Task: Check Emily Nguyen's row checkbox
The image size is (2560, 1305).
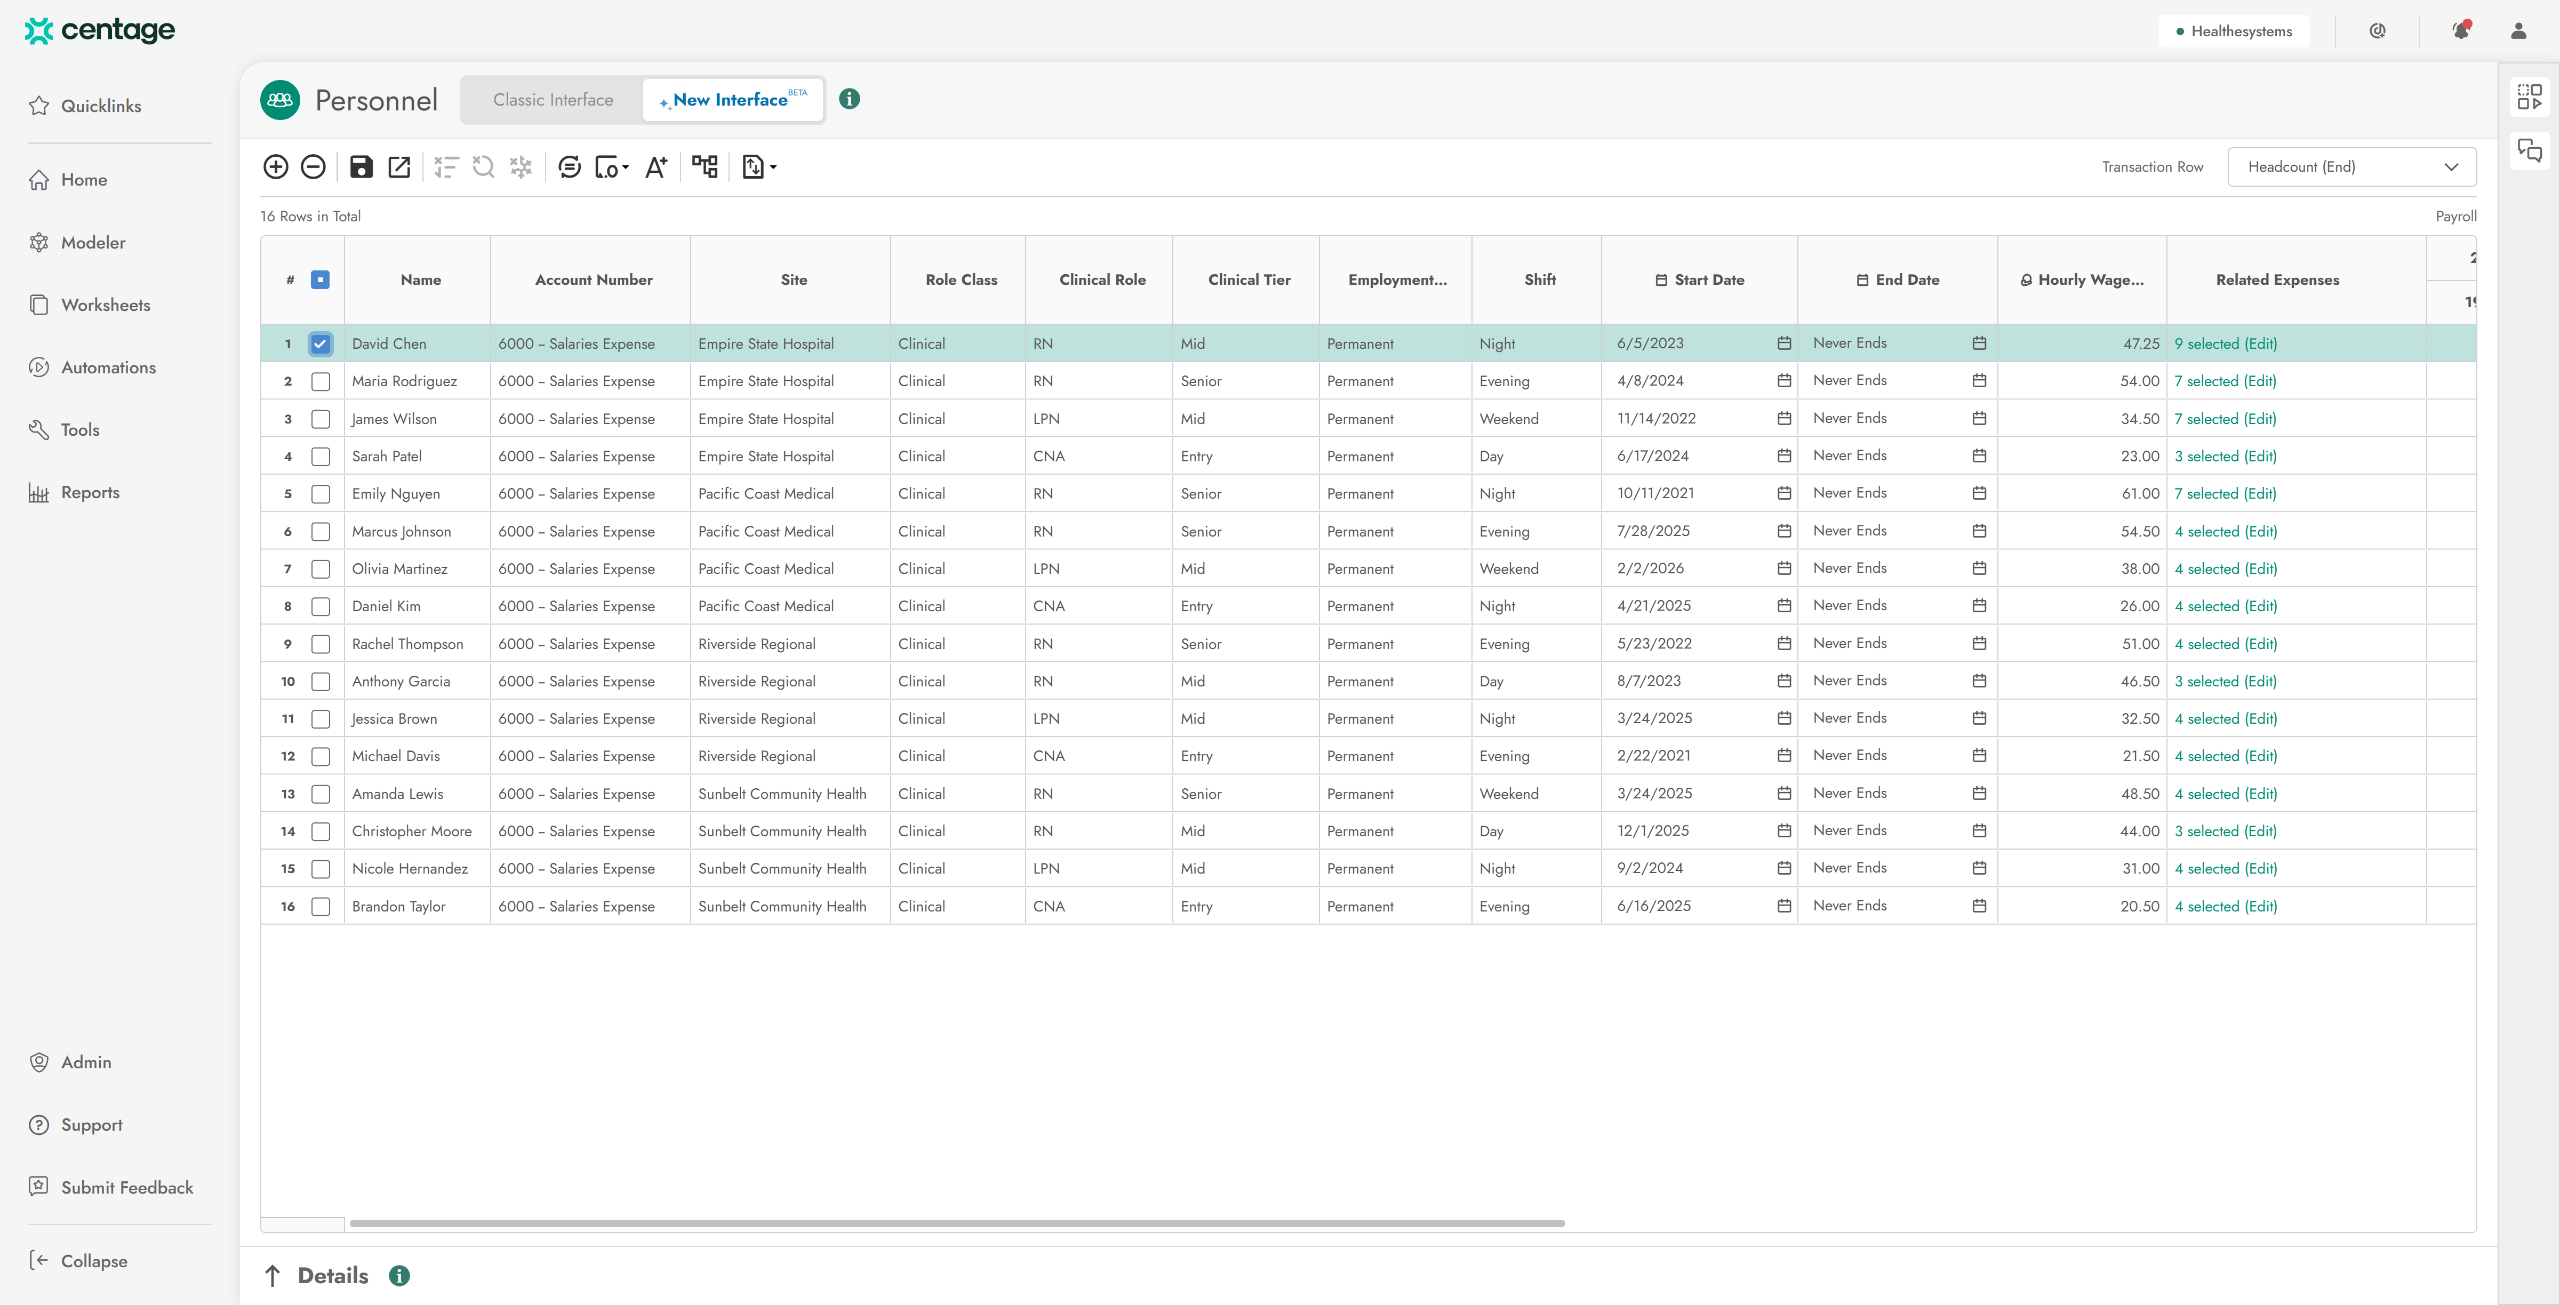Action: tap(320, 494)
